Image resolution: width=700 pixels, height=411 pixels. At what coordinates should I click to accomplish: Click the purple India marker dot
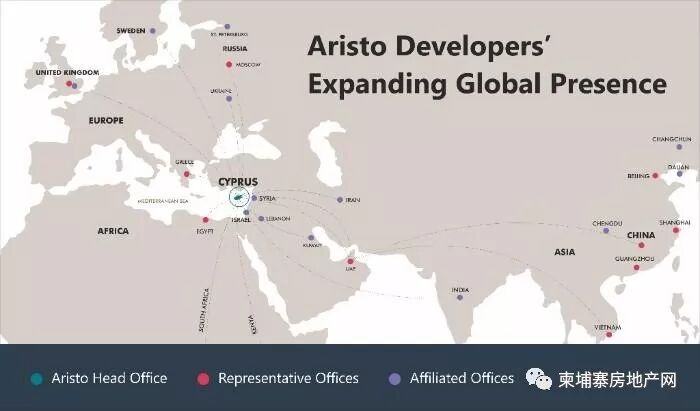pos(460,298)
